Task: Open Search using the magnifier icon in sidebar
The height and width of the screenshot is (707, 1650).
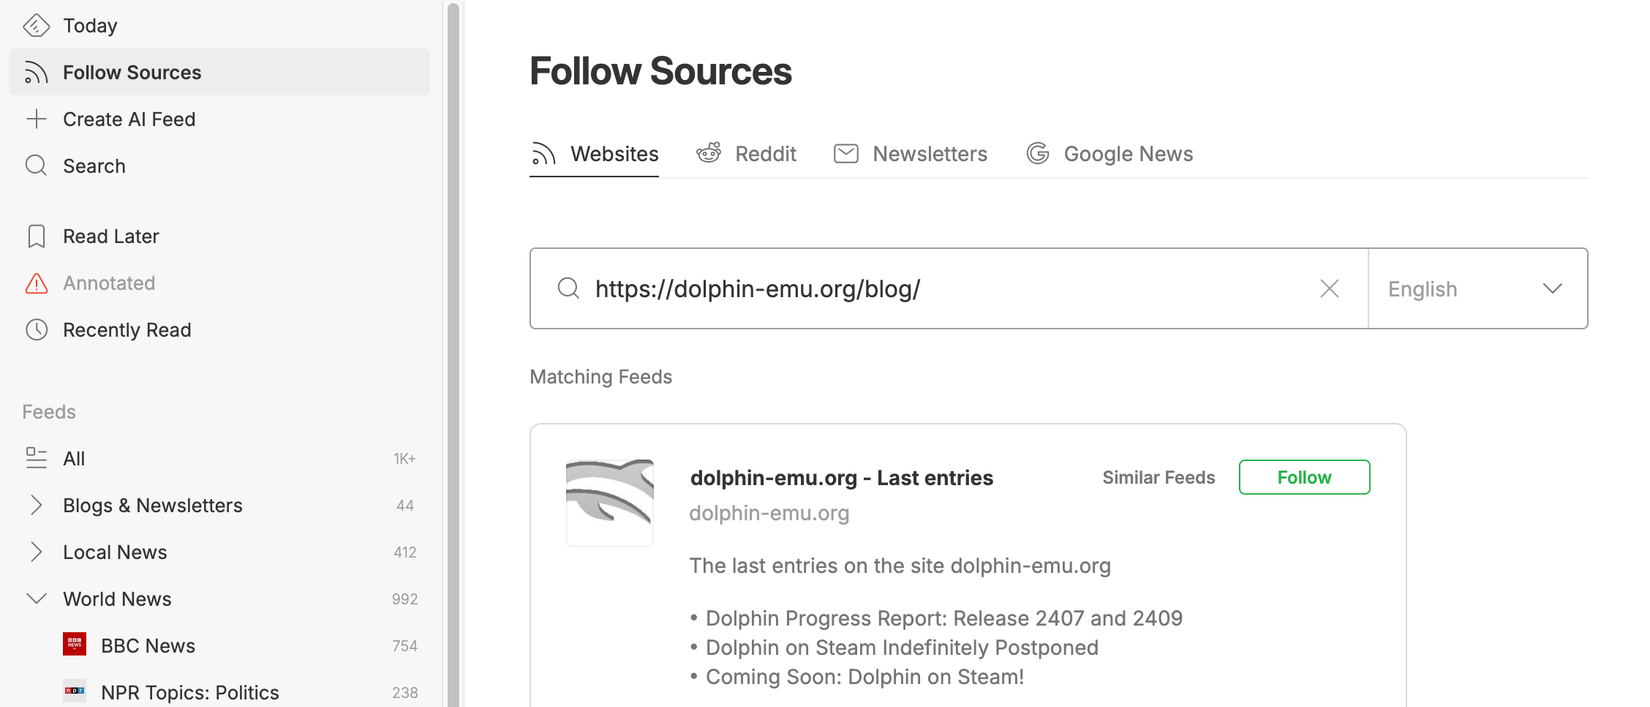Action: (36, 165)
